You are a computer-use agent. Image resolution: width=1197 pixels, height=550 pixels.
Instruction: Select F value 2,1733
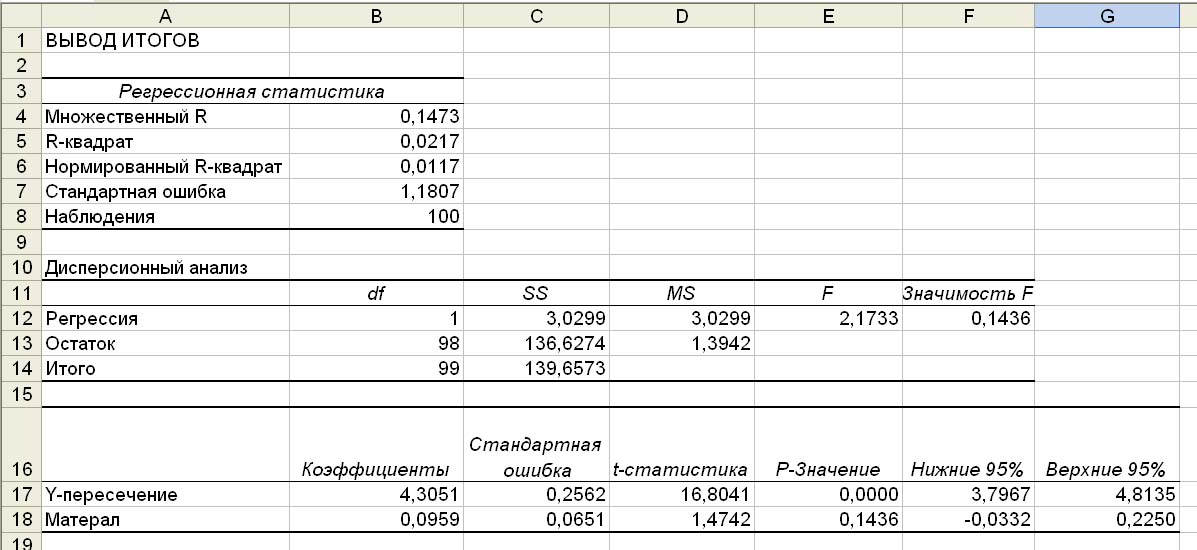tap(828, 318)
